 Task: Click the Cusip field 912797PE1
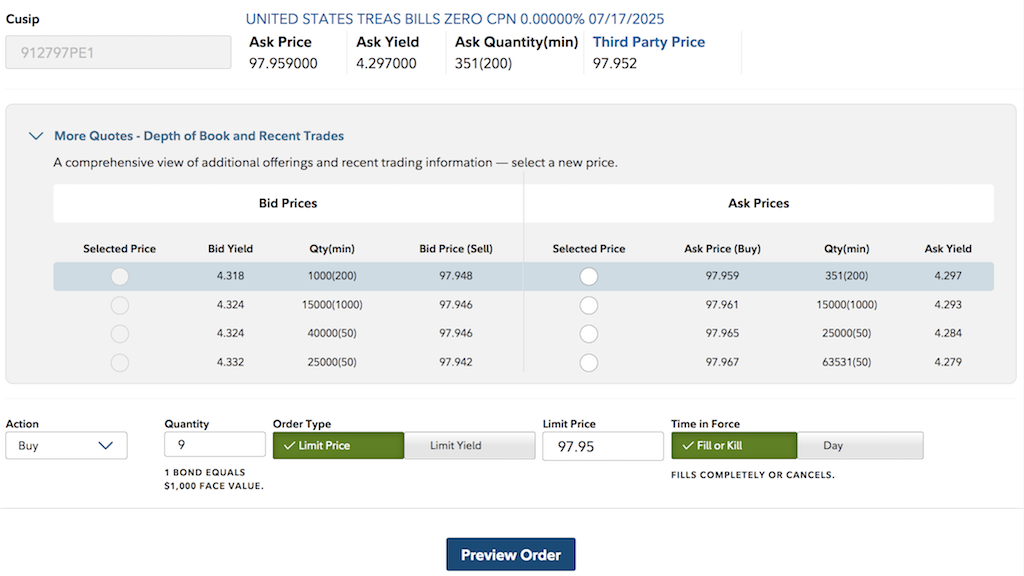pyautogui.click(x=118, y=53)
